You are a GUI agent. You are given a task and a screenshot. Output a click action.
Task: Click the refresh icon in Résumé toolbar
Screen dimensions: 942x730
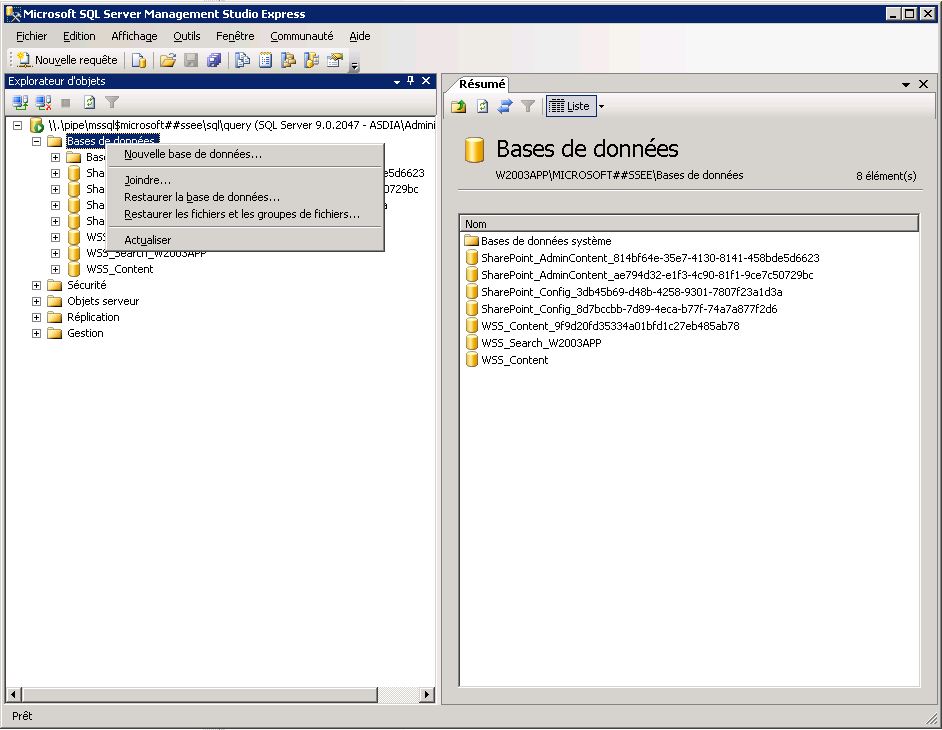point(482,106)
